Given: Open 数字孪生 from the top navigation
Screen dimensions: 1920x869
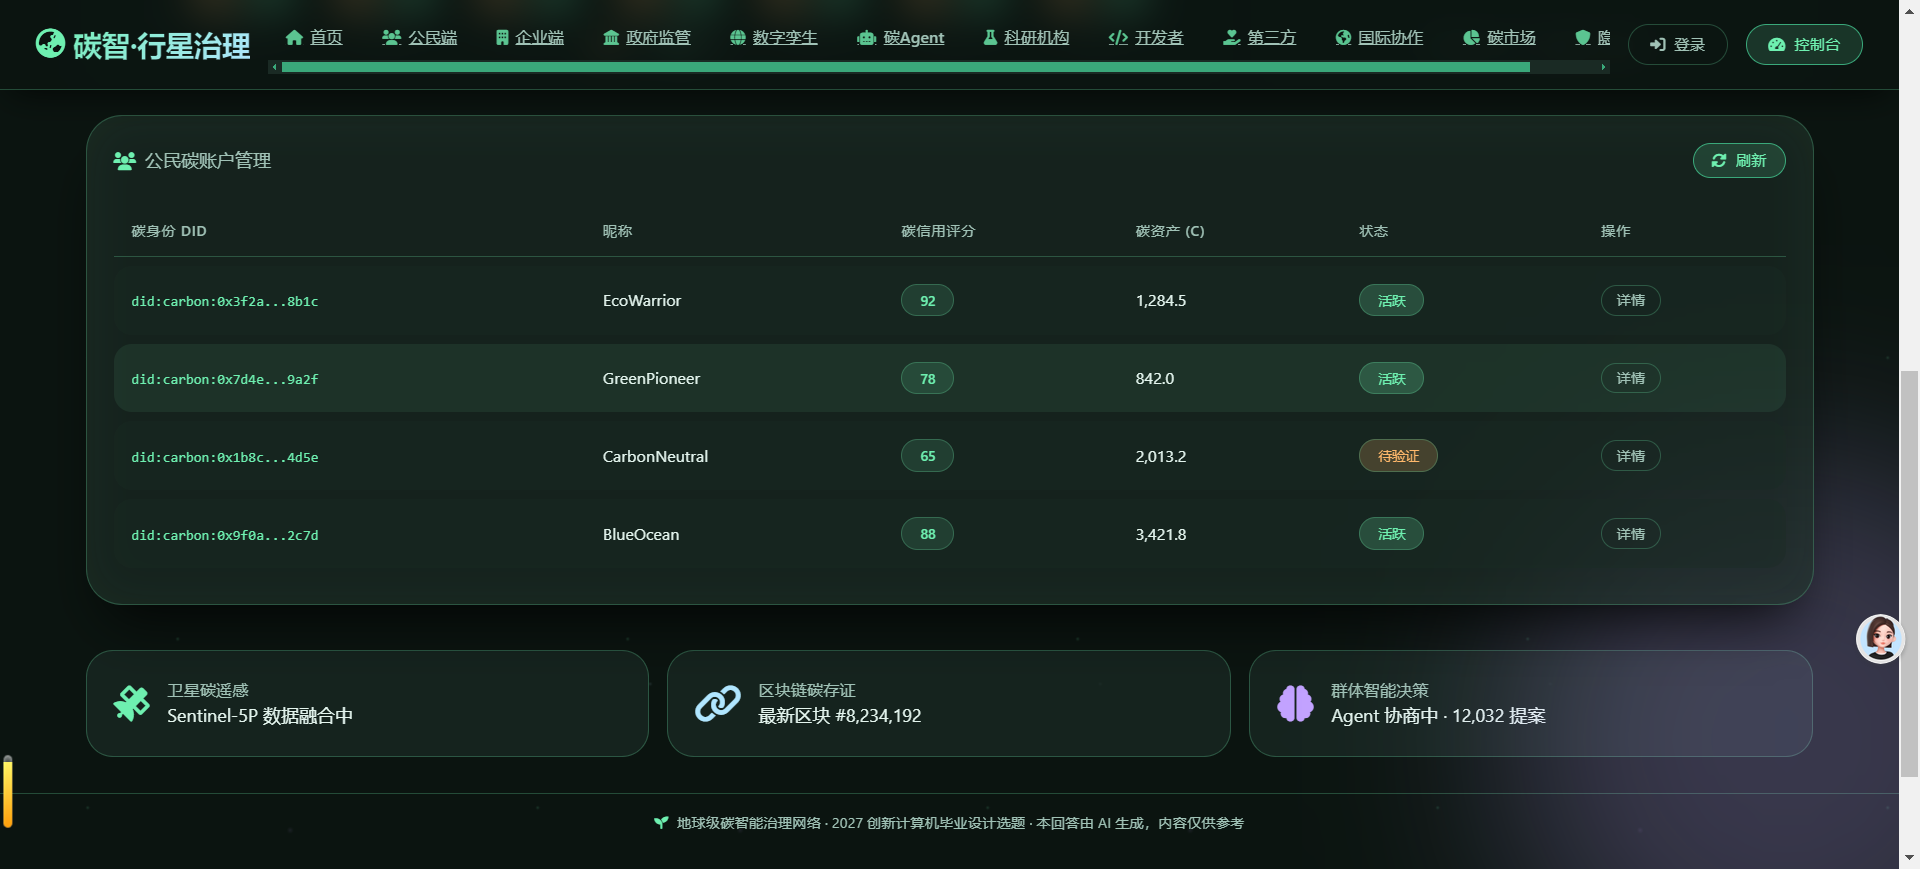Looking at the screenshot, I should [774, 37].
